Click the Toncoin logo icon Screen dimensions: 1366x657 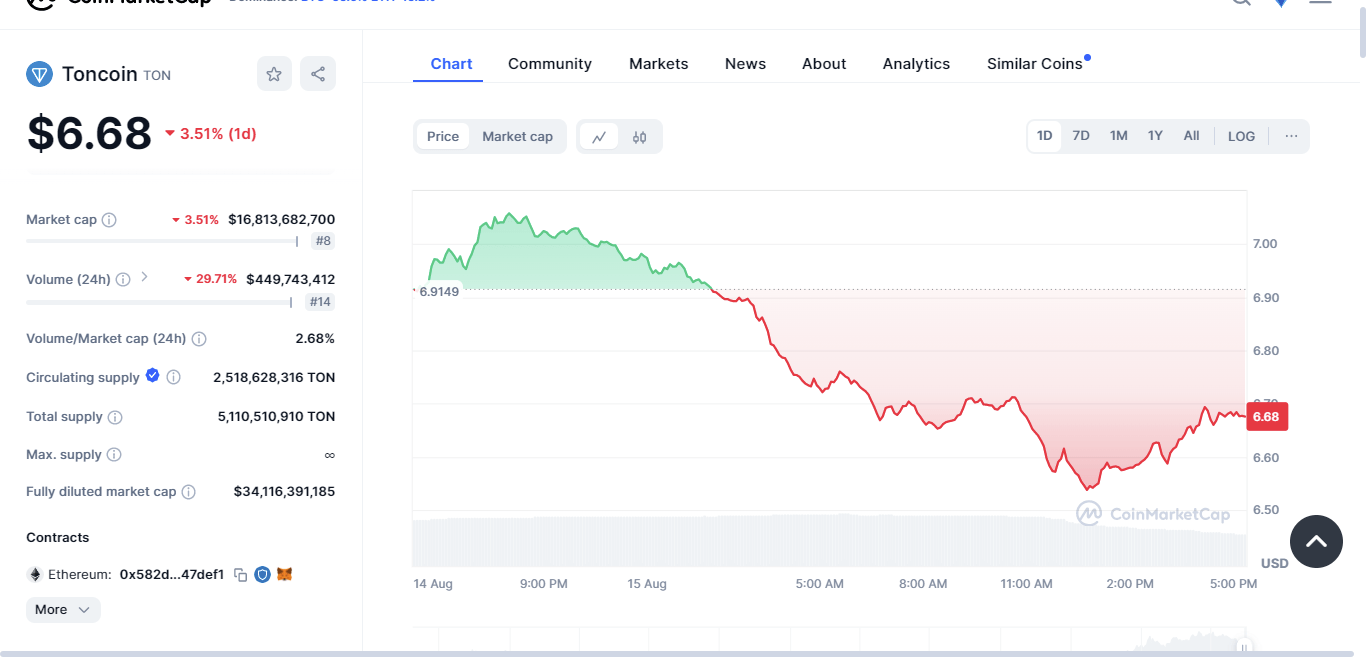[x=39, y=74]
